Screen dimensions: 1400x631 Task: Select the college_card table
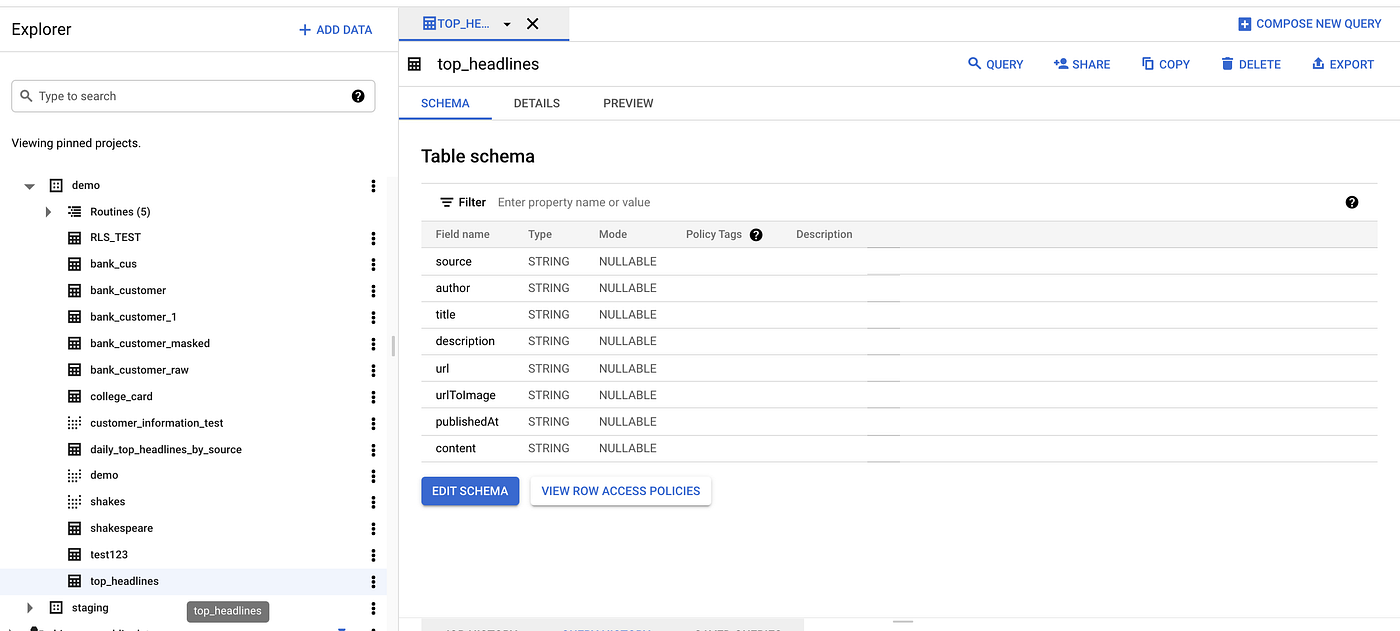click(x=121, y=396)
